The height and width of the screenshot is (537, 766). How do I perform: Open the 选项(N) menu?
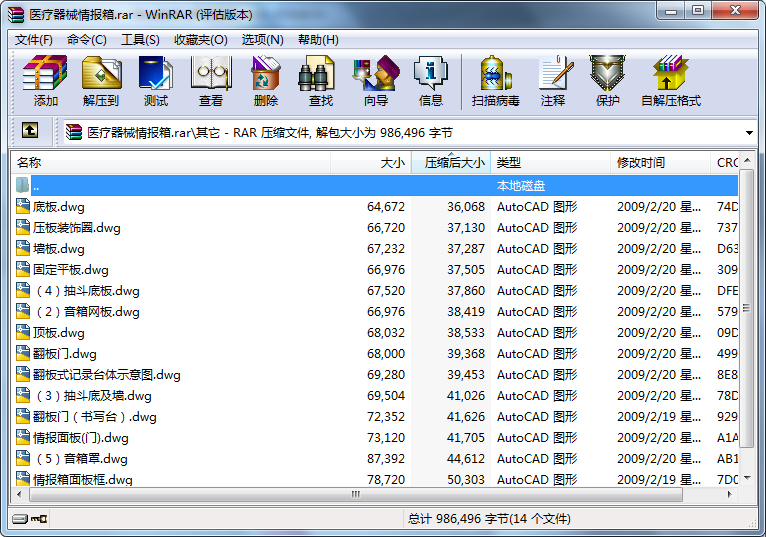coord(262,40)
